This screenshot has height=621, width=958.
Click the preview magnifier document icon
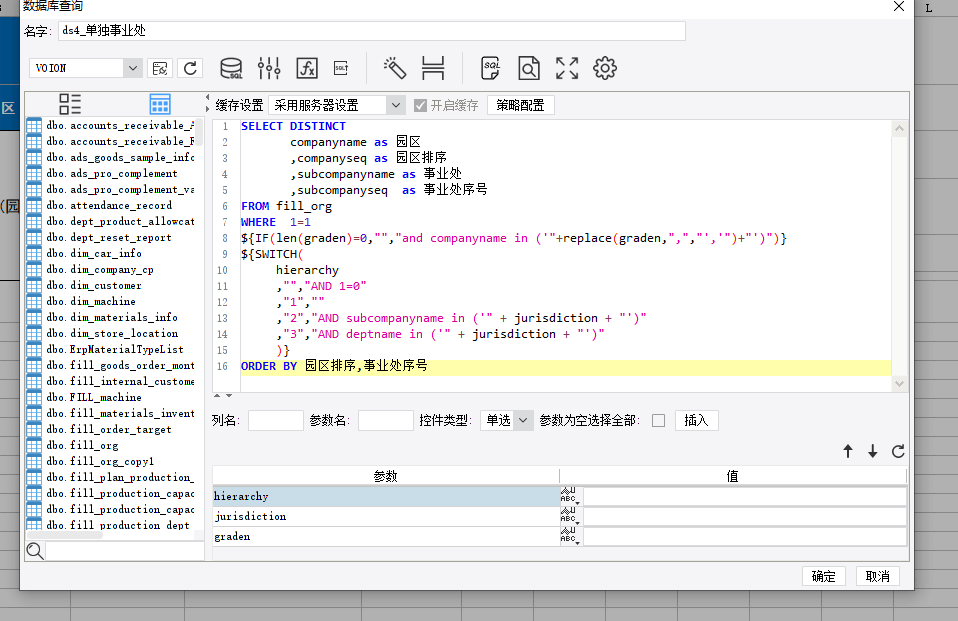pyautogui.click(x=528, y=68)
